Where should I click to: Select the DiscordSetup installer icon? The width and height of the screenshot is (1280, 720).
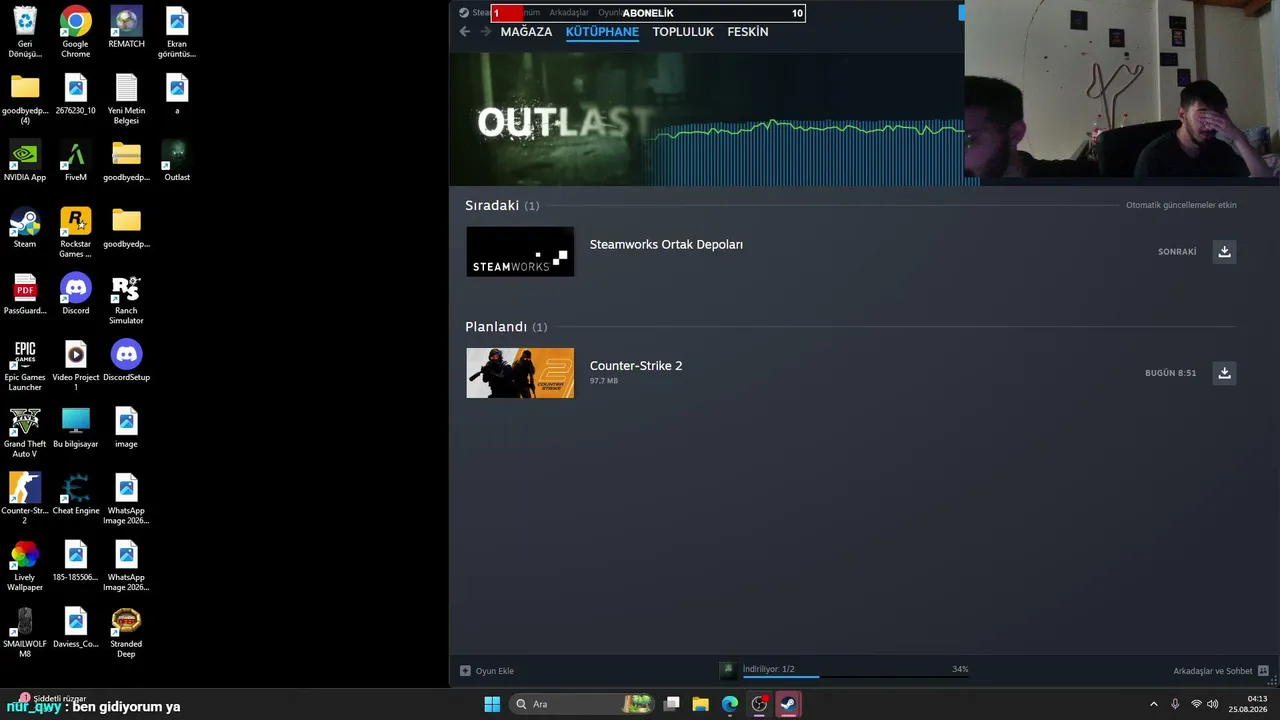click(126, 361)
